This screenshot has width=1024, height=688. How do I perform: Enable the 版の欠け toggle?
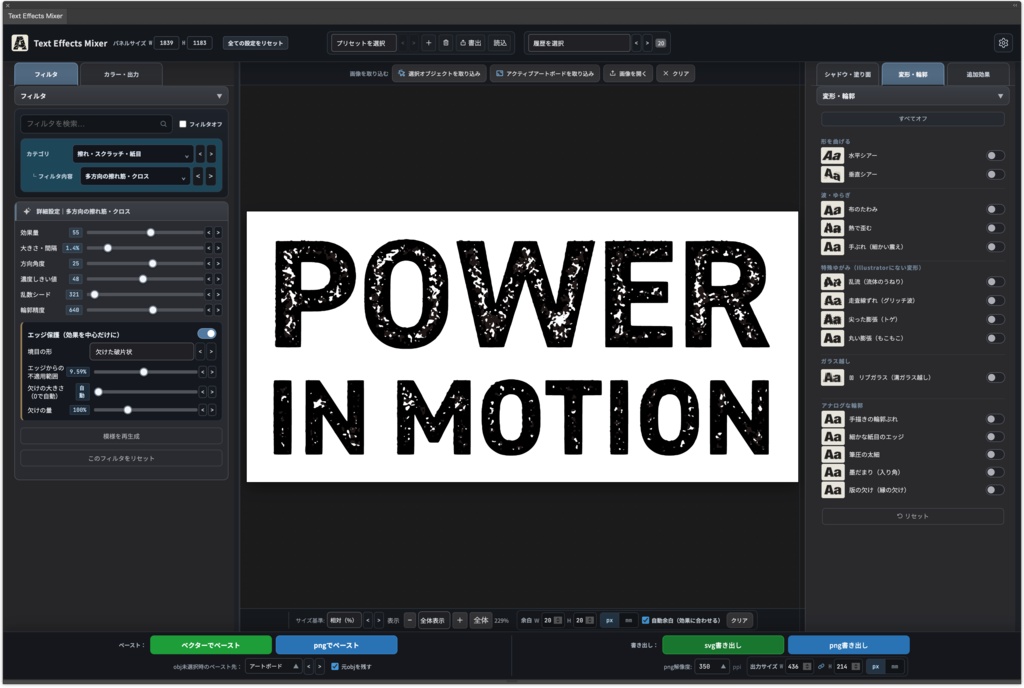(x=995, y=490)
